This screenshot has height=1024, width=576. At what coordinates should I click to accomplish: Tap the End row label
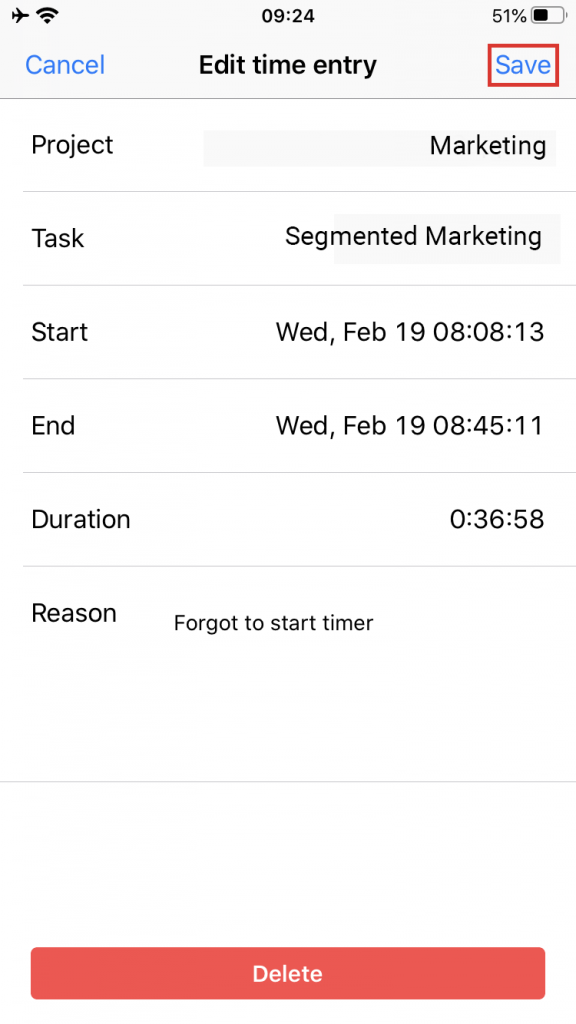(53, 426)
